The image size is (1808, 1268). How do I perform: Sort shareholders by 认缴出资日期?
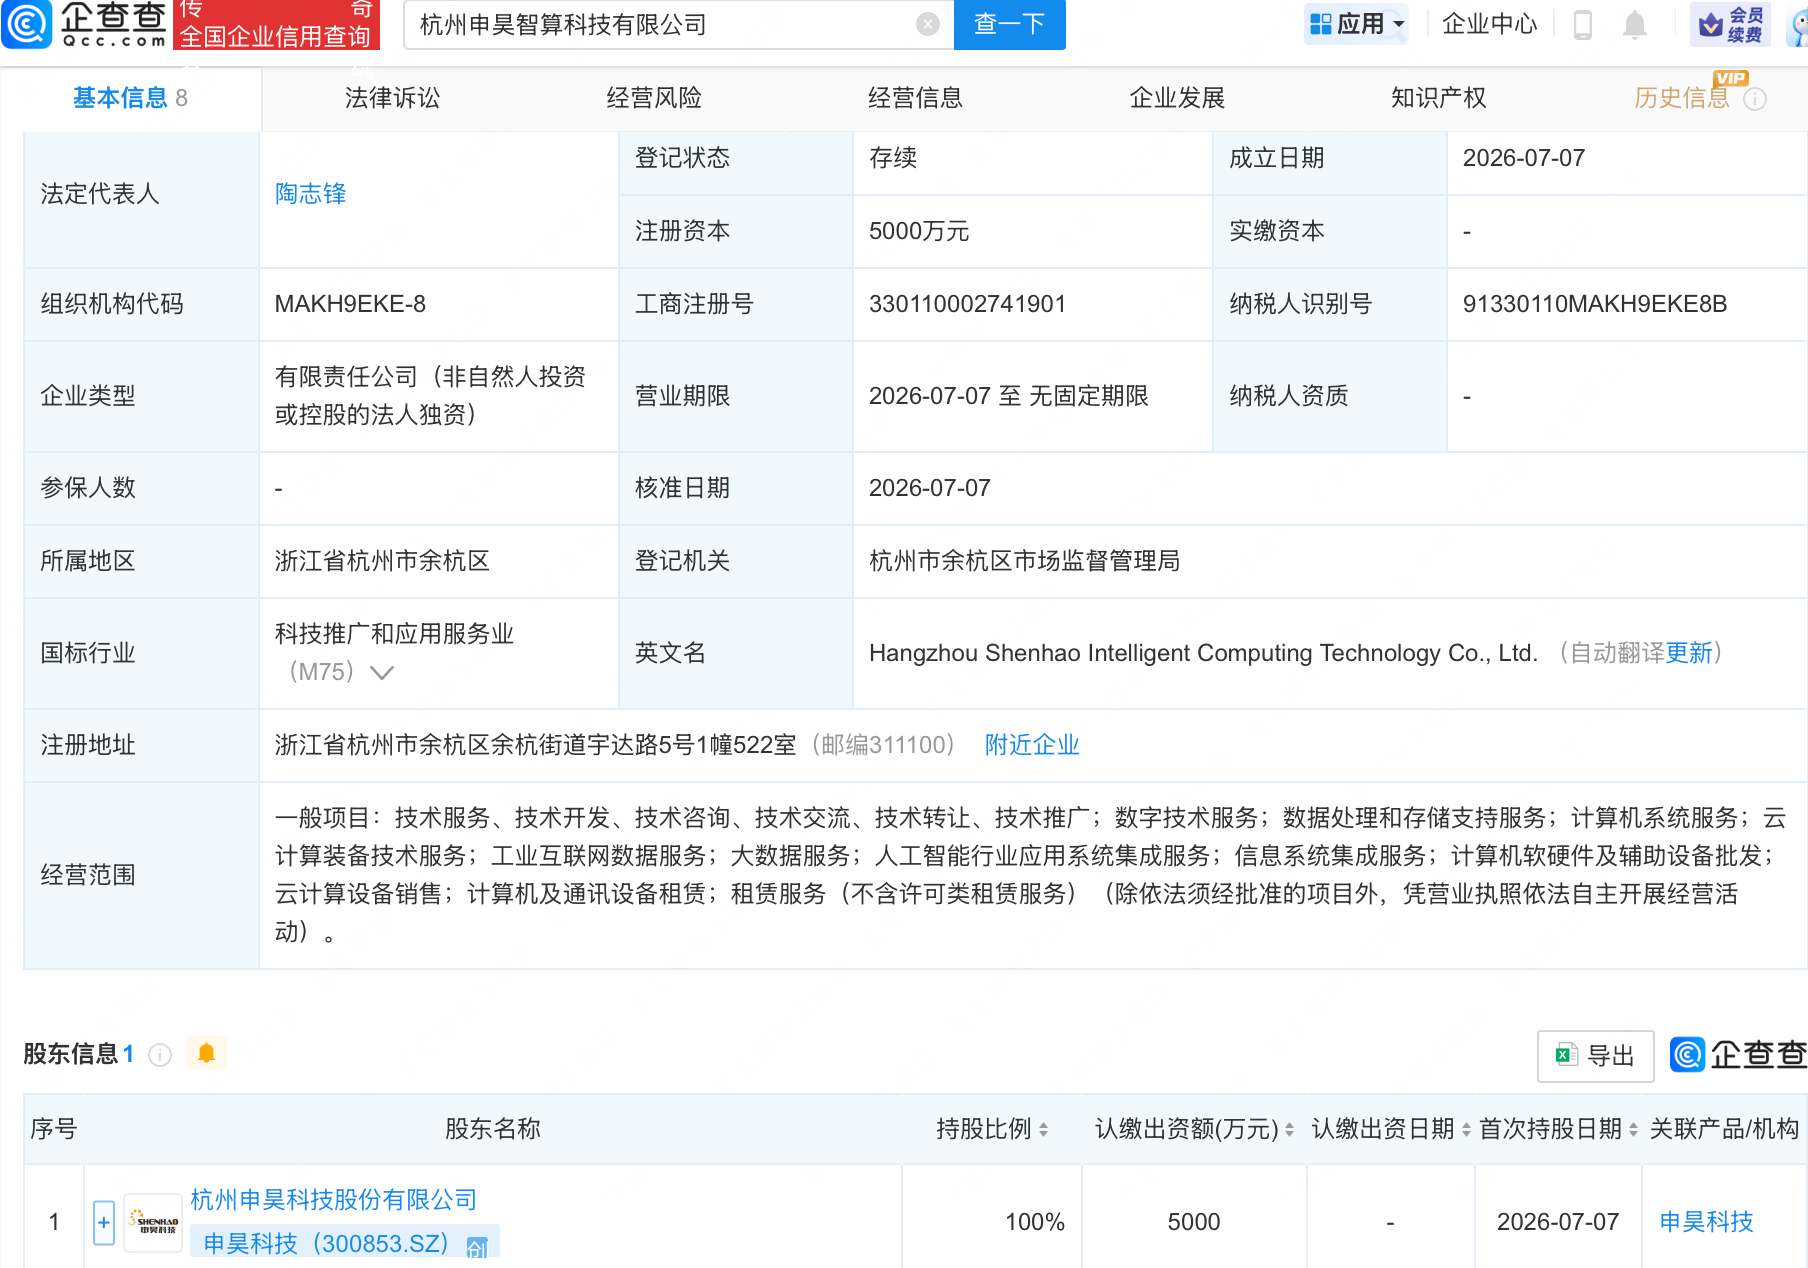(1466, 1130)
